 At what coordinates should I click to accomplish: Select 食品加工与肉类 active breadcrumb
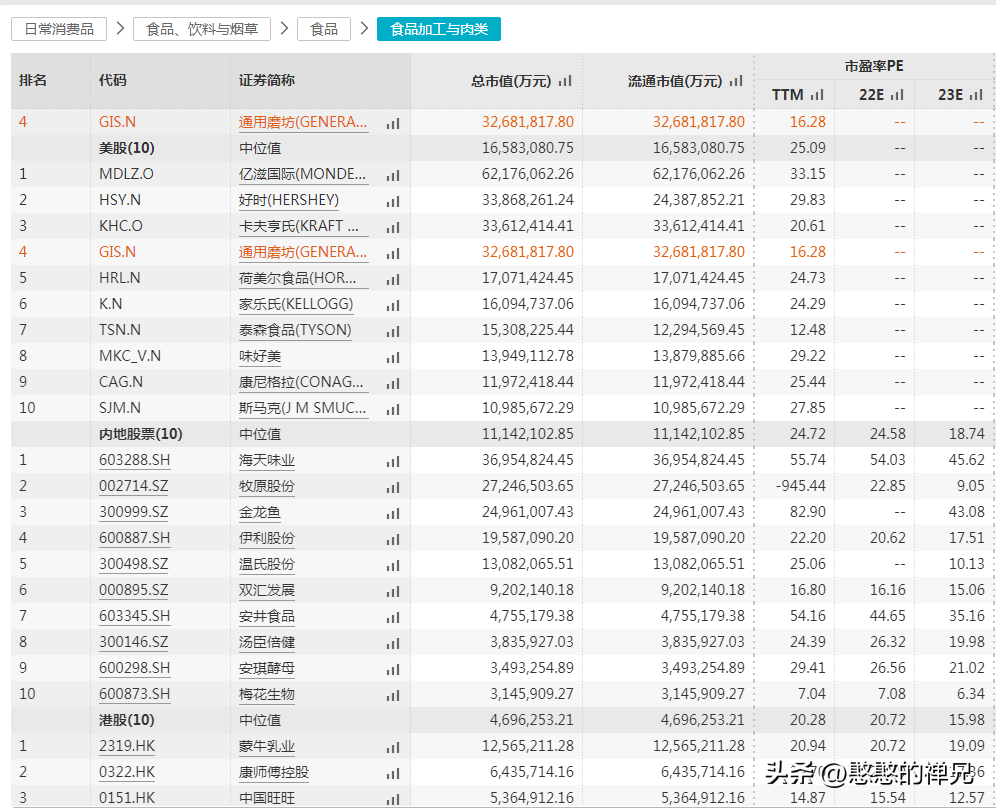pyautogui.click(x=439, y=29)
